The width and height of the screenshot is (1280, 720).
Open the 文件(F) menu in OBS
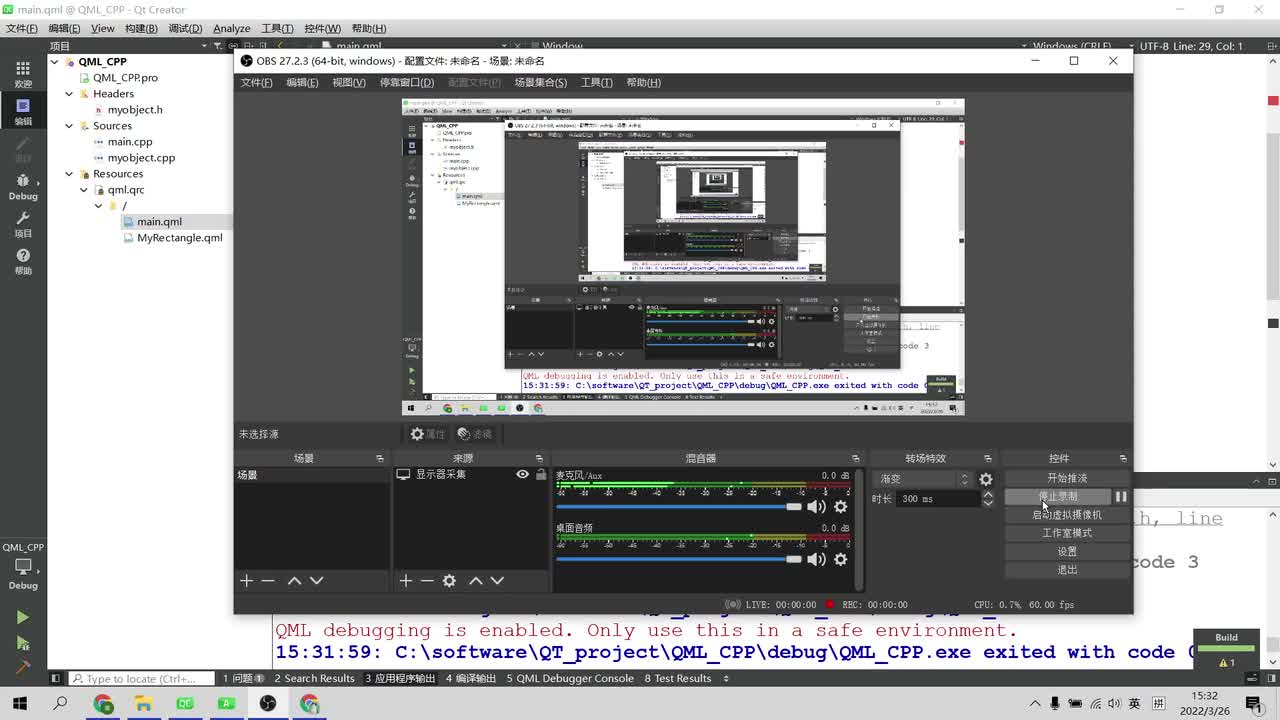[x=256, y=82]
